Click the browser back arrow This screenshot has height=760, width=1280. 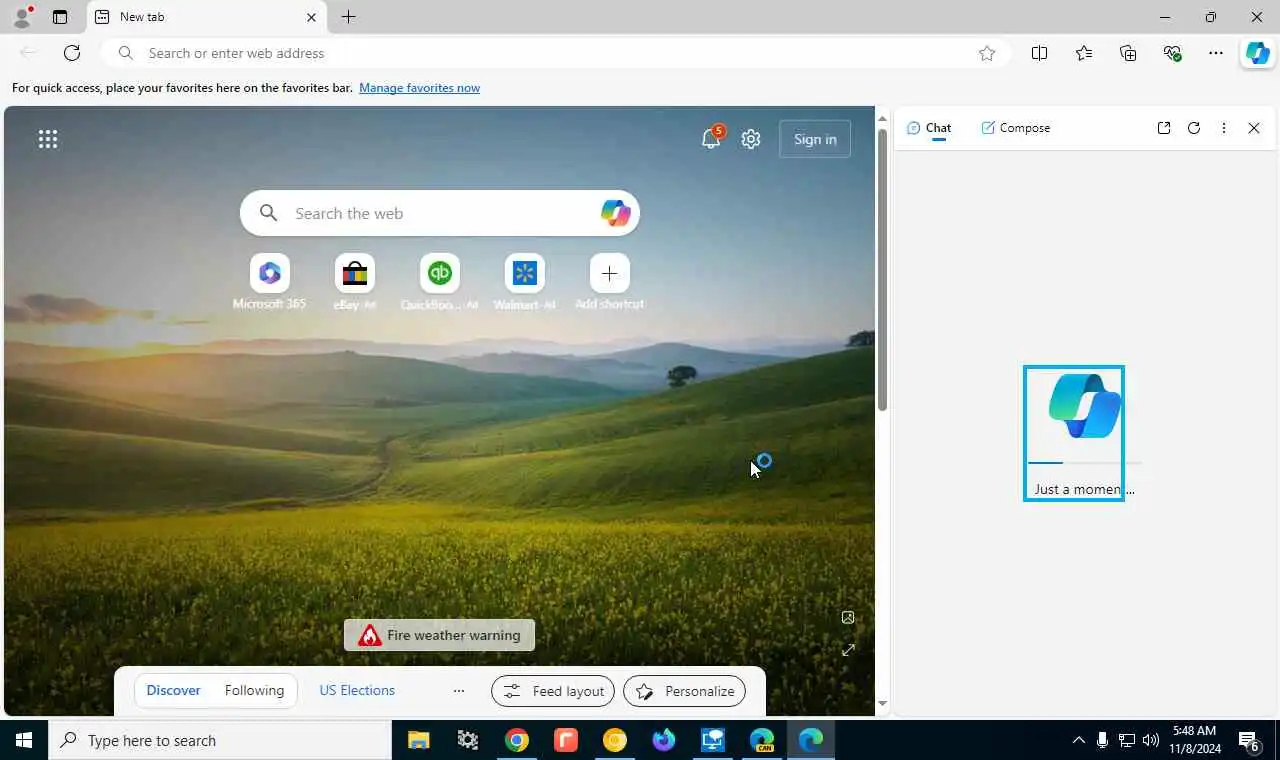click(x=28, y=53)
